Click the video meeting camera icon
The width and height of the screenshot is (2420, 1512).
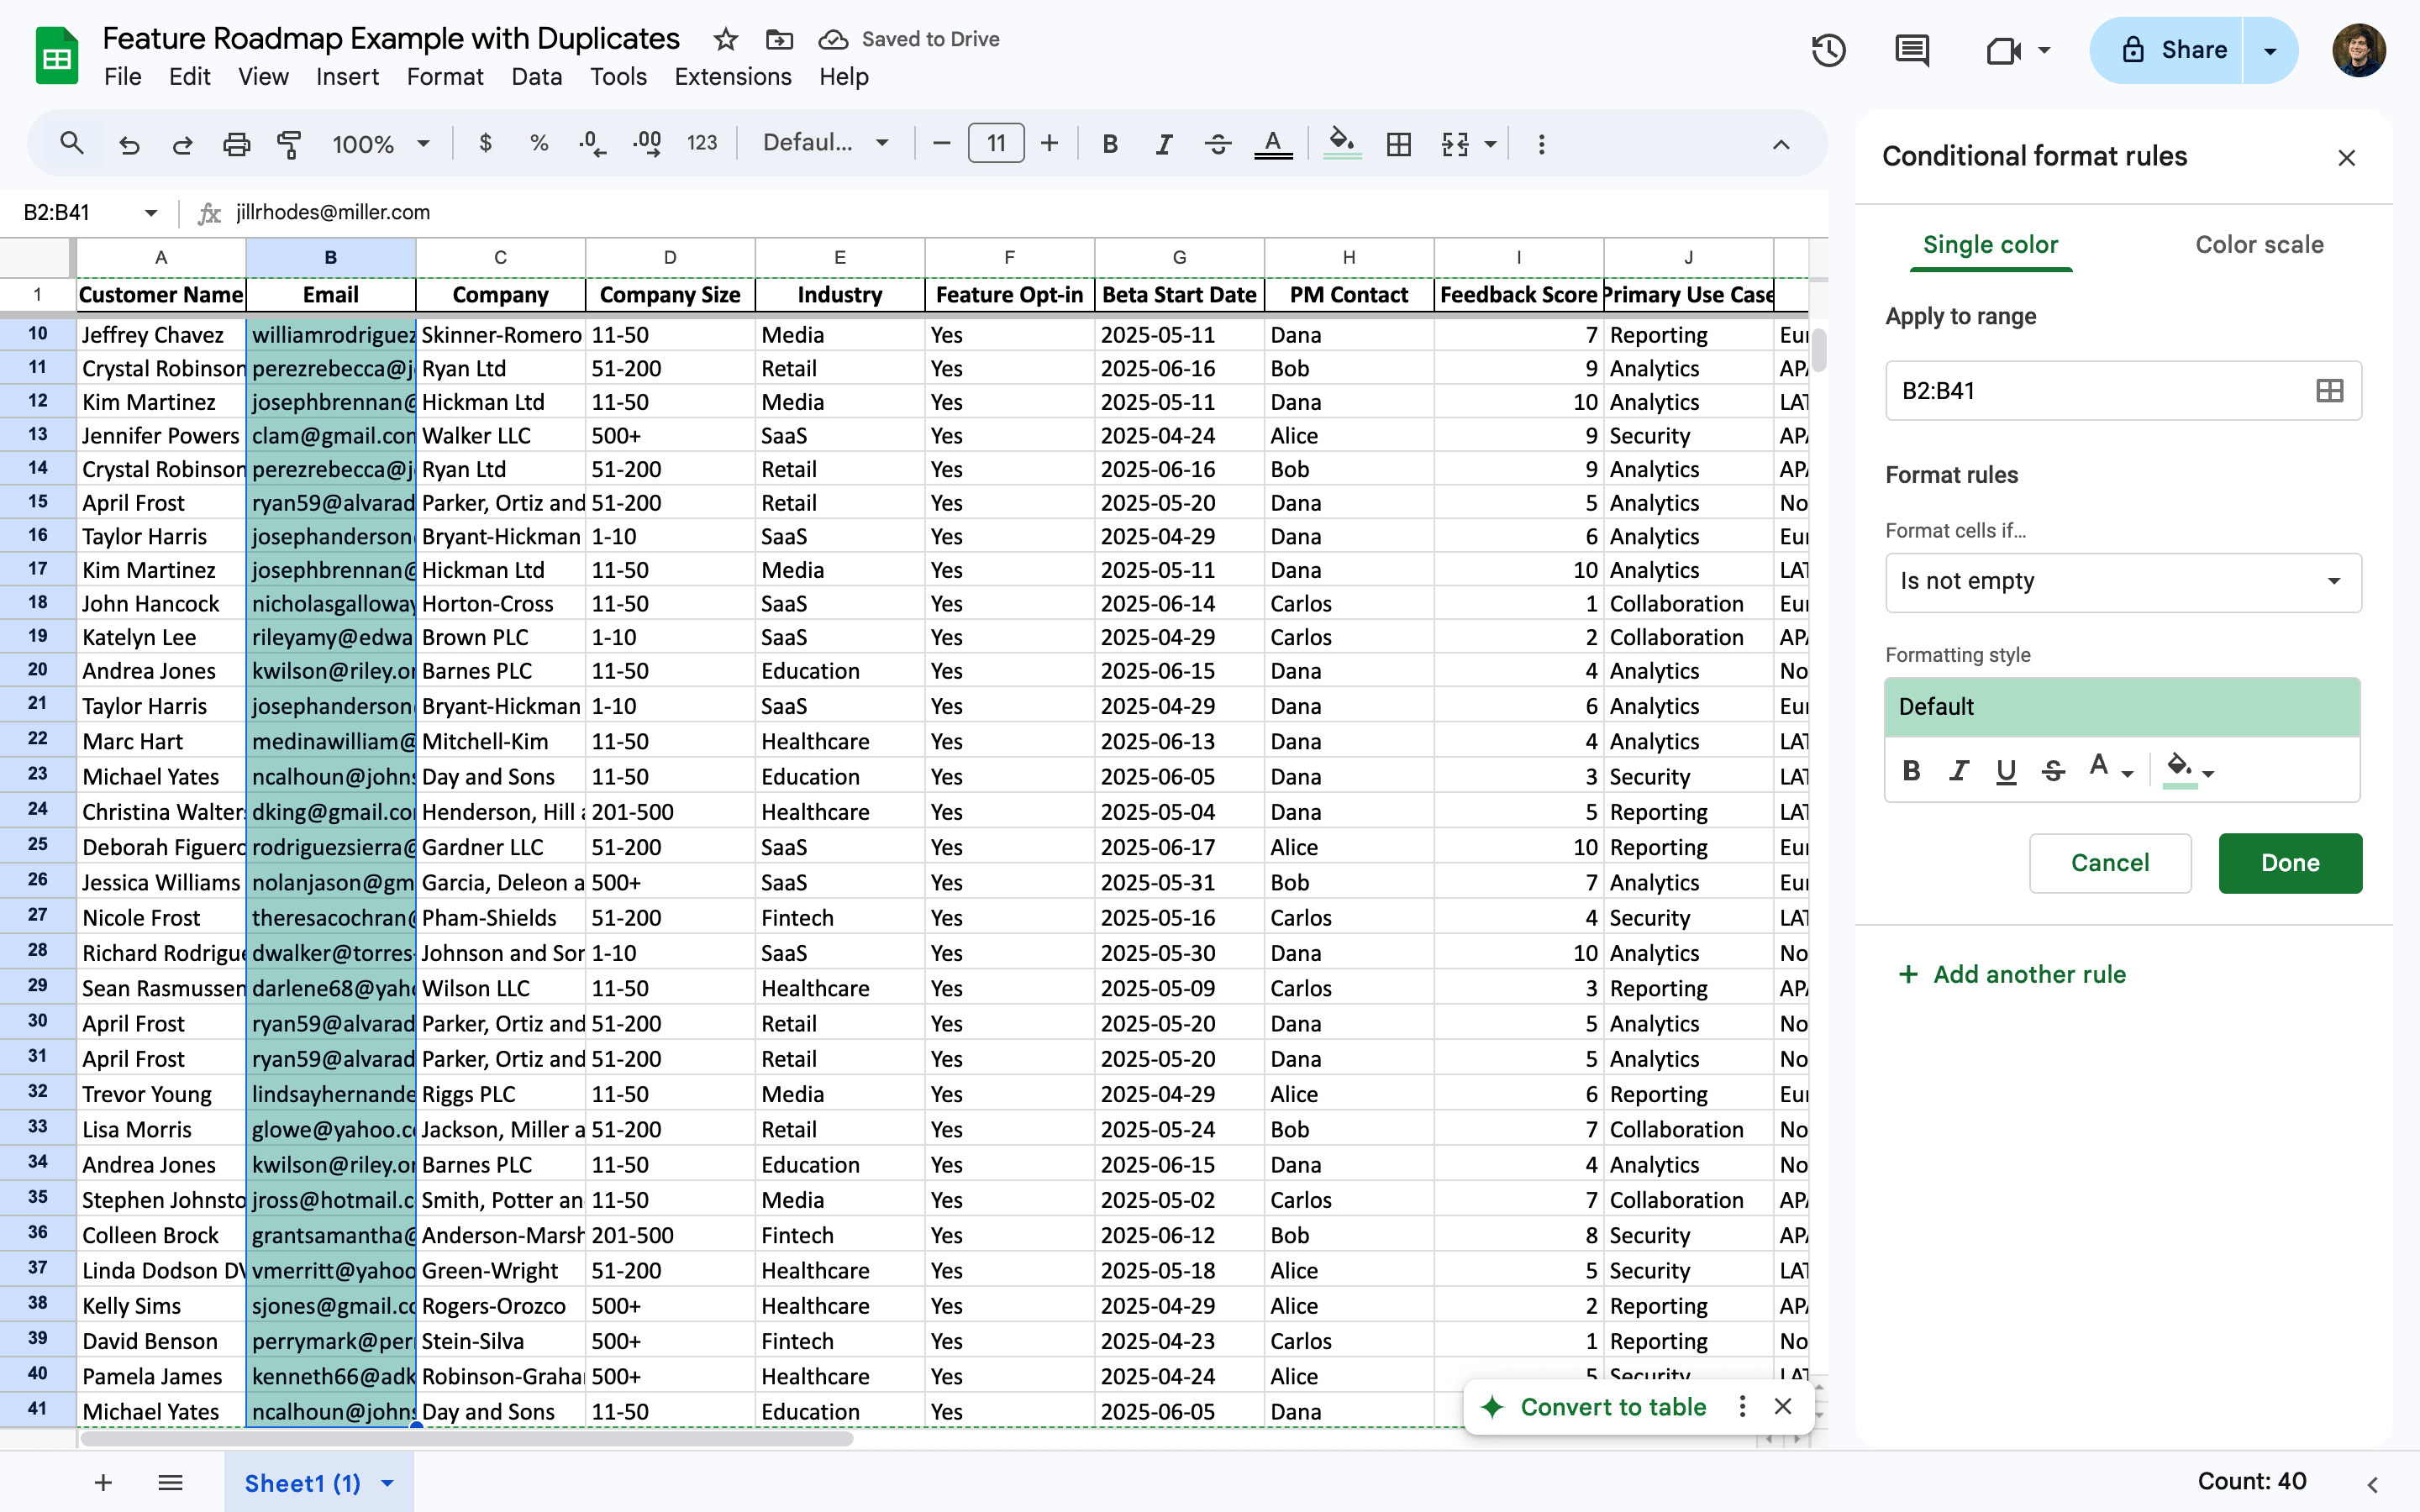click(2004, 50)
